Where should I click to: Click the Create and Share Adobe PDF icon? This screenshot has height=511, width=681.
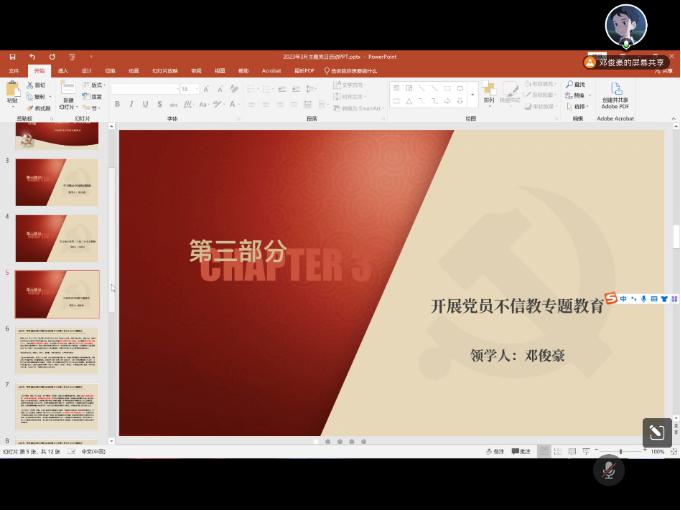click(615, 90)
